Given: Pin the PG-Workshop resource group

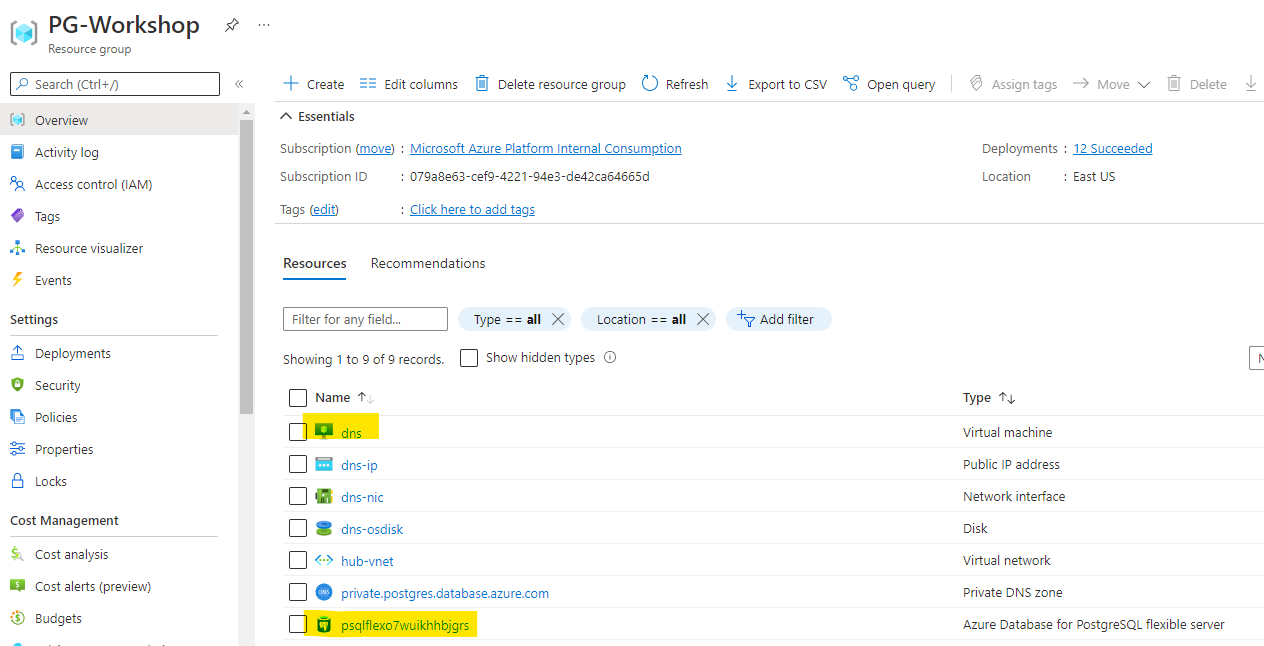Looking at the screenshot, I should (x=232, y=25).
